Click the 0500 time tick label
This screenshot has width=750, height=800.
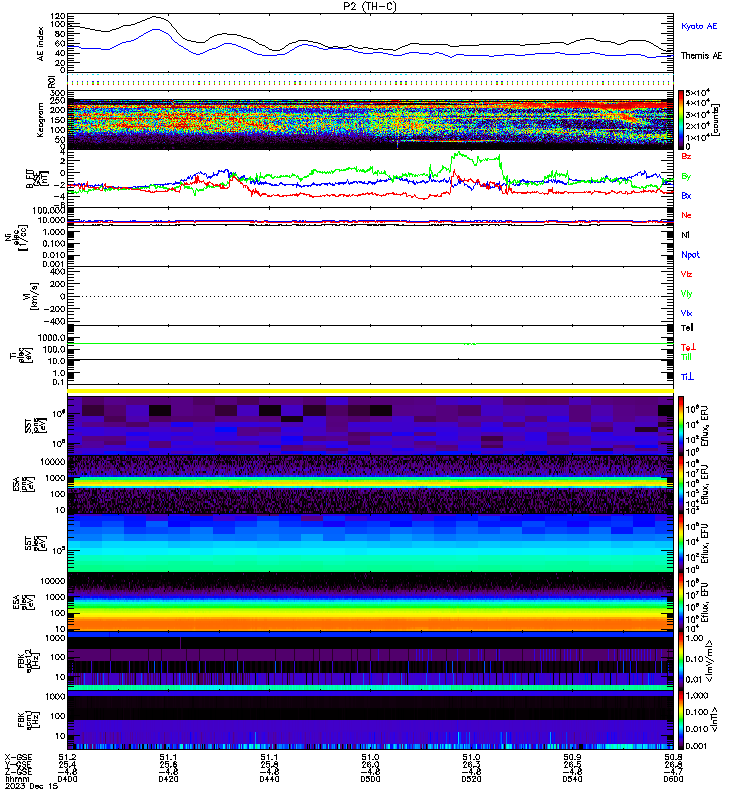tap(370, 780)
